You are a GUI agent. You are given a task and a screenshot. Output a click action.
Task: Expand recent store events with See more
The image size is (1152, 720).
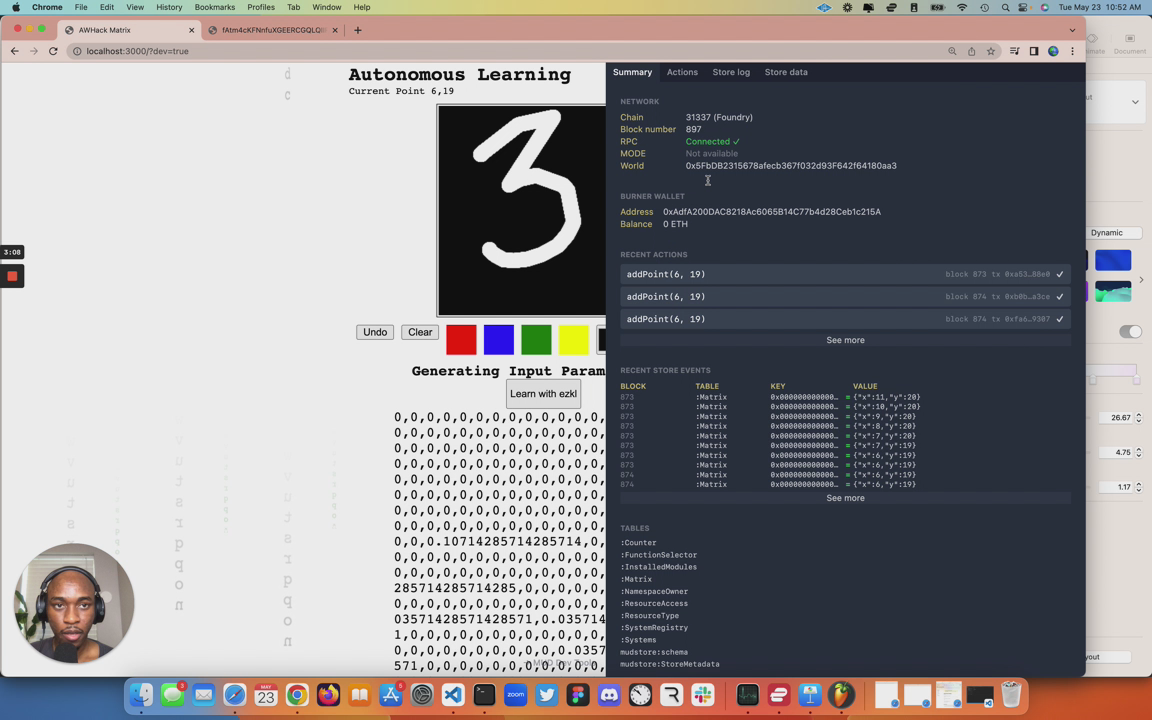tap(845, 498)
